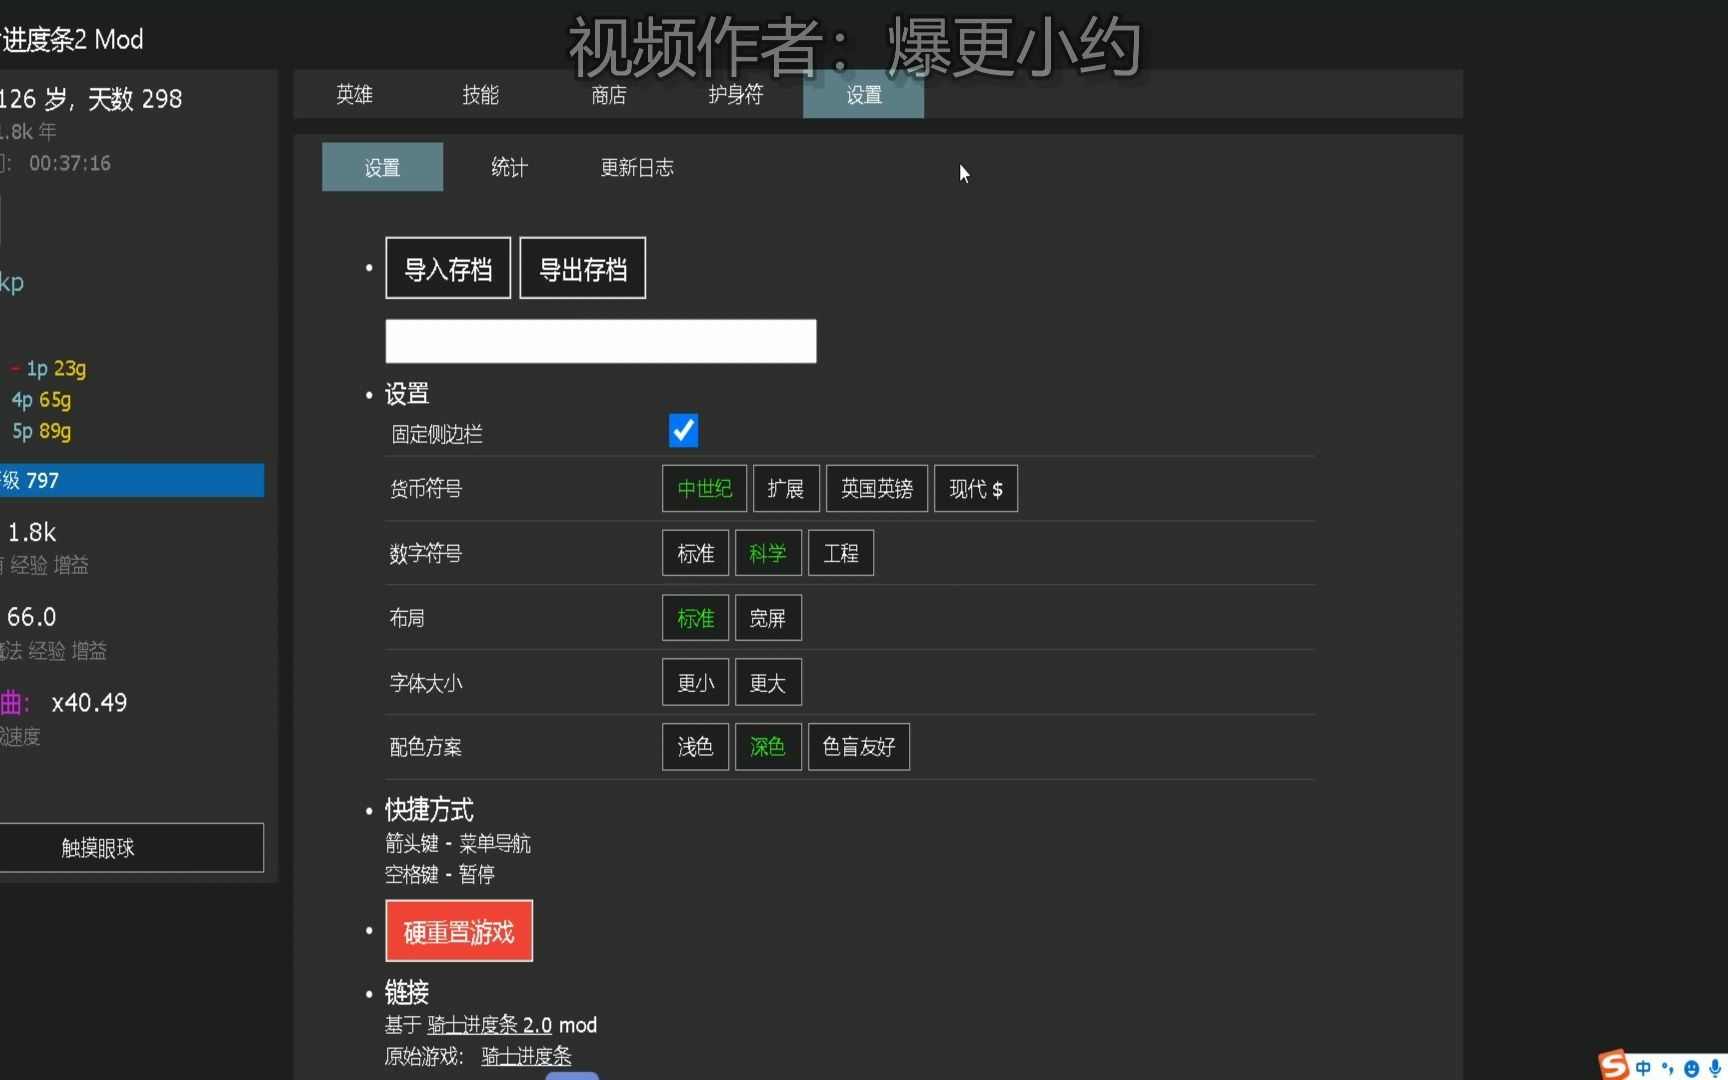This screenshot has width=1728, height=1080.
Task: Select 英国英镑 currency symbol option
Action: 877,489
